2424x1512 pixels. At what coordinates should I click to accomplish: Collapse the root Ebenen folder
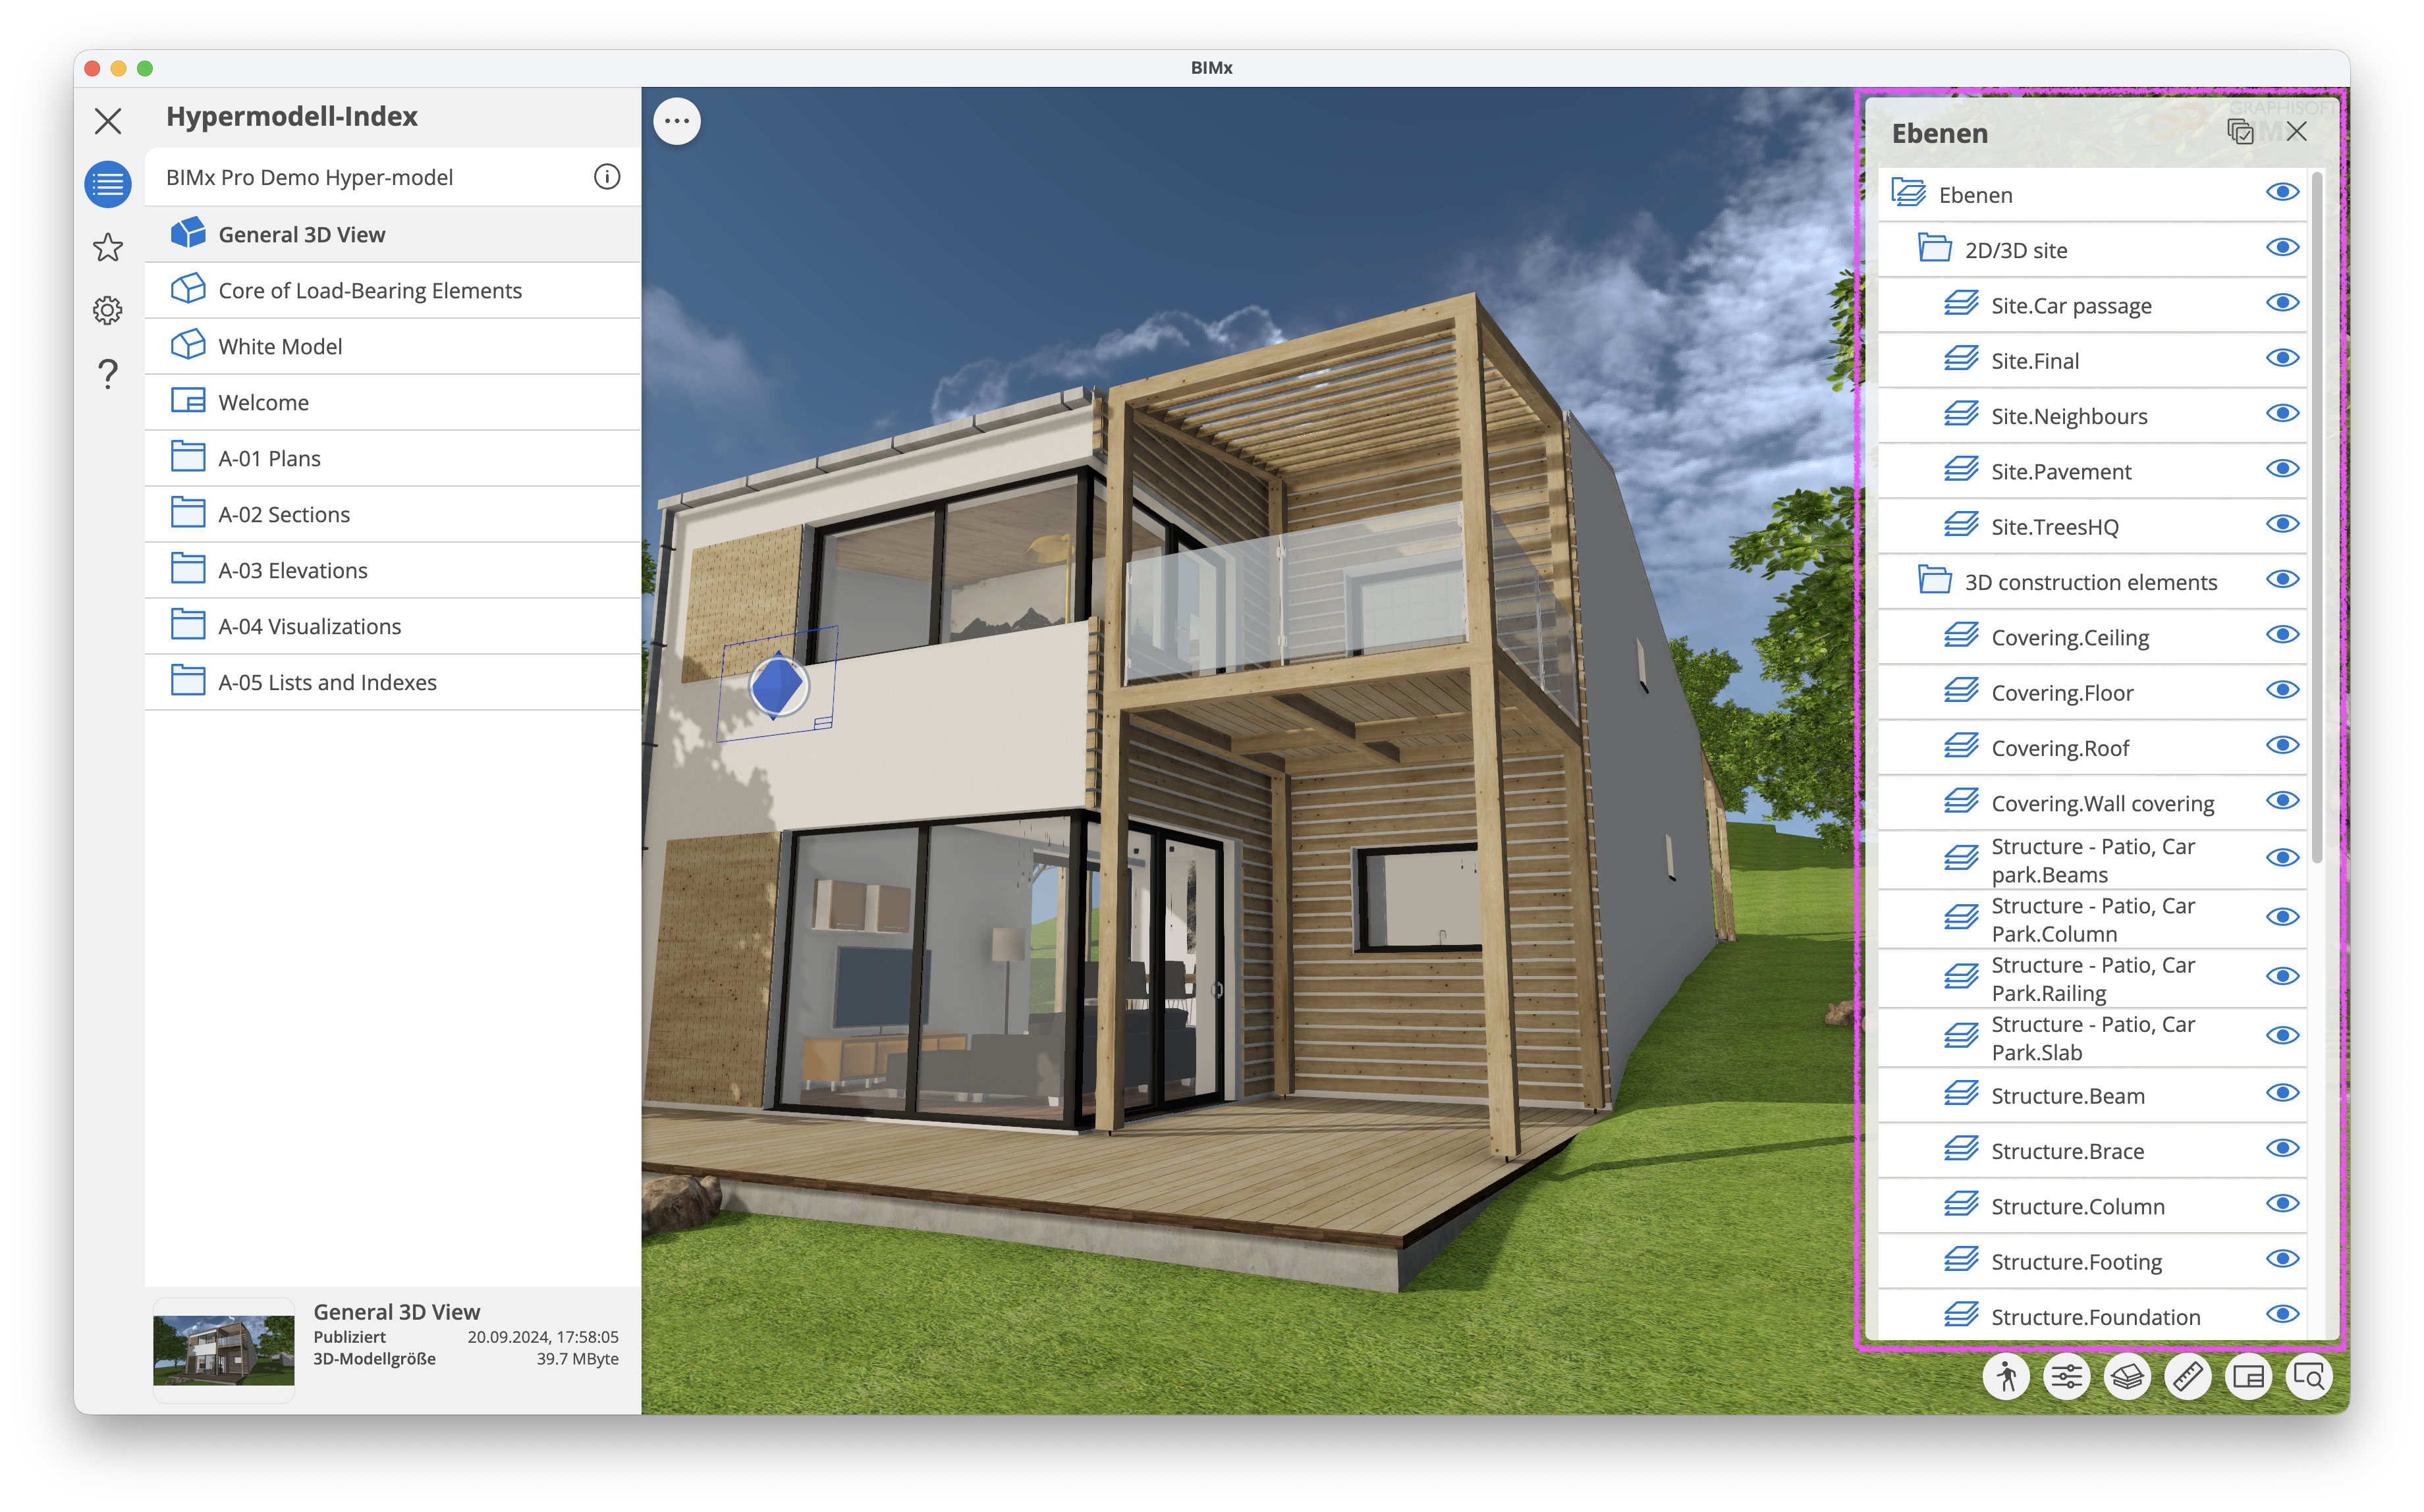point(1909,193)
